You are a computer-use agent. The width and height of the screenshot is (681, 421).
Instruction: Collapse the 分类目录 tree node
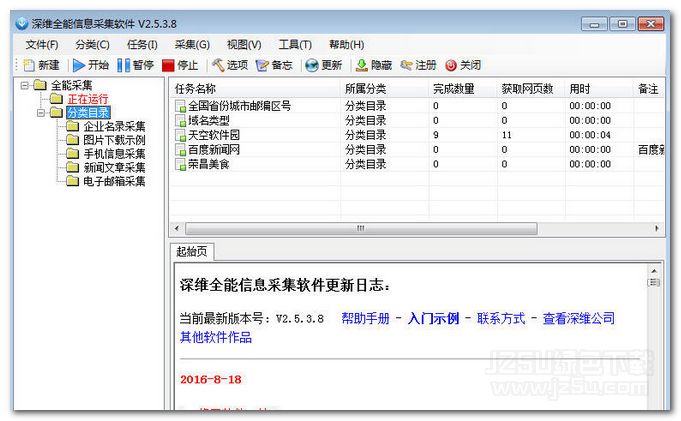point(41,113)
